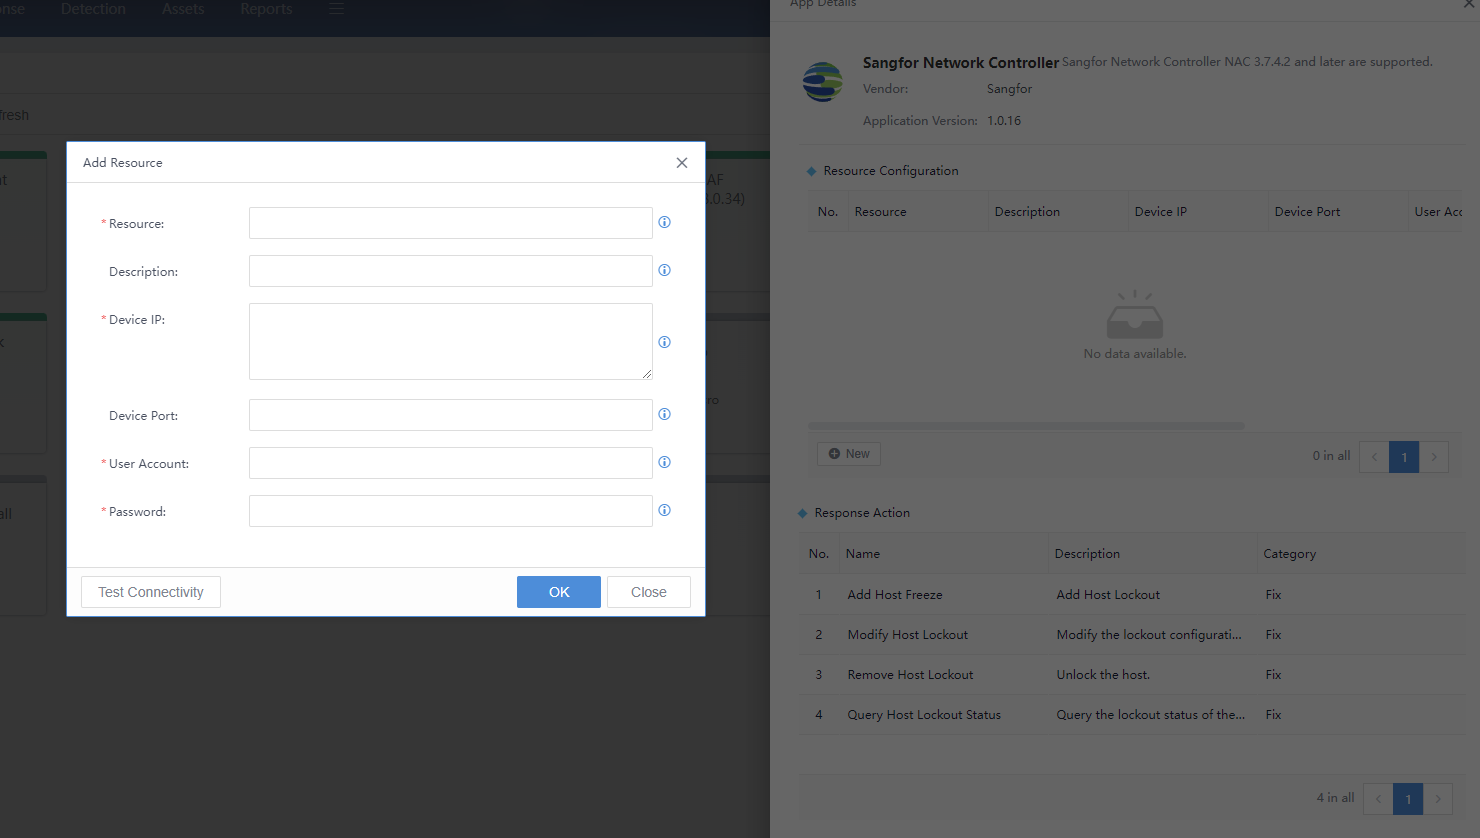Click the horizontal scrollbar under Resource Configuration table
Screen dimensions: 1480x838
tap(1026, 426)
